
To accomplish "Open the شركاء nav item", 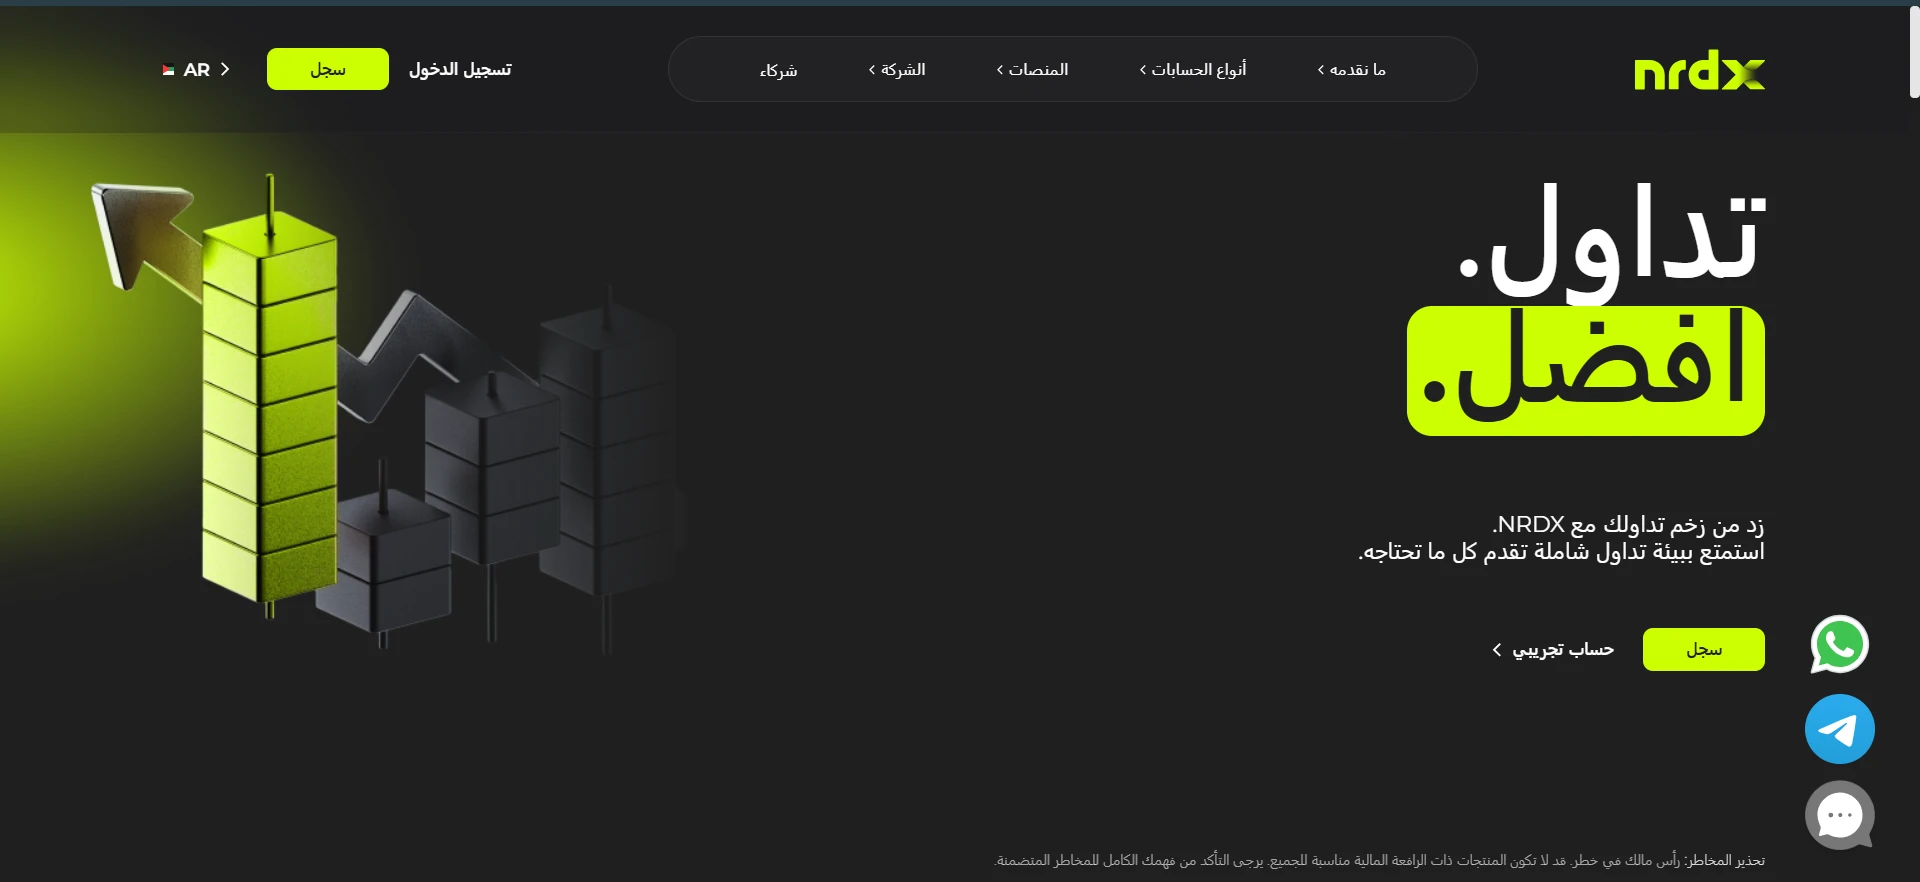I will pos(778,70).
